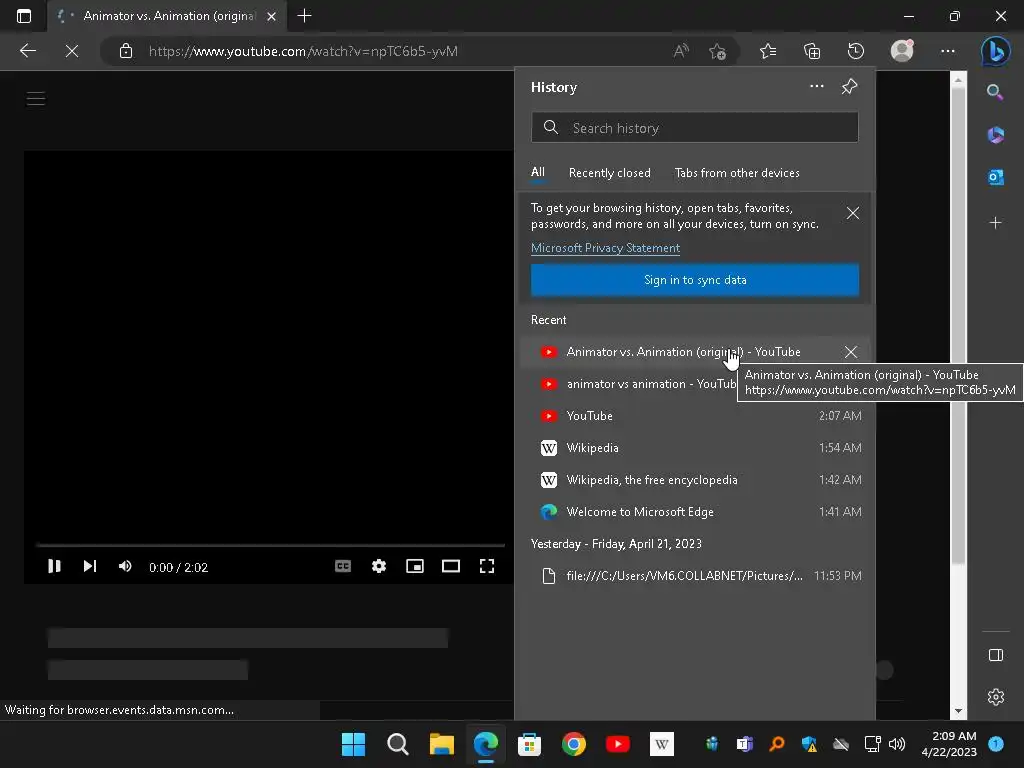Viewport: 1024px width, 768px height.
Task: Open video settings gear
Action: (379, 566)
